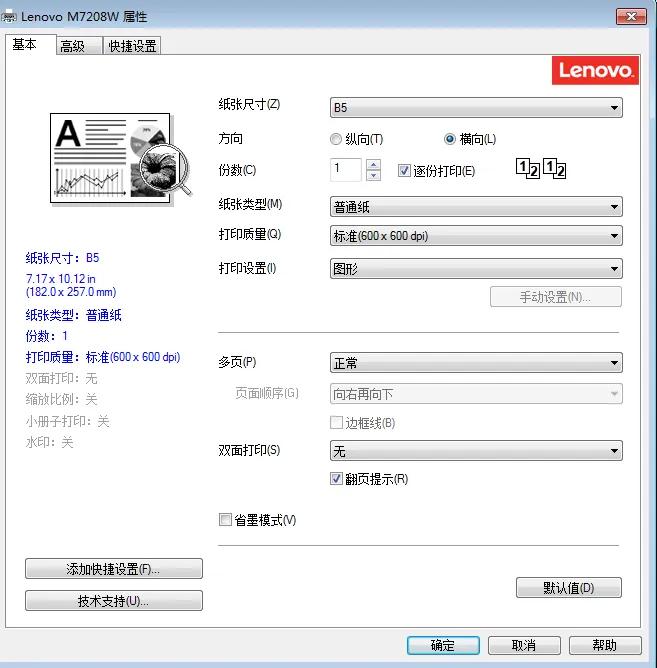Viewport: 657px width, 668px height.
Task: Click the page preview thumbnail
Action: click(120, 159)
